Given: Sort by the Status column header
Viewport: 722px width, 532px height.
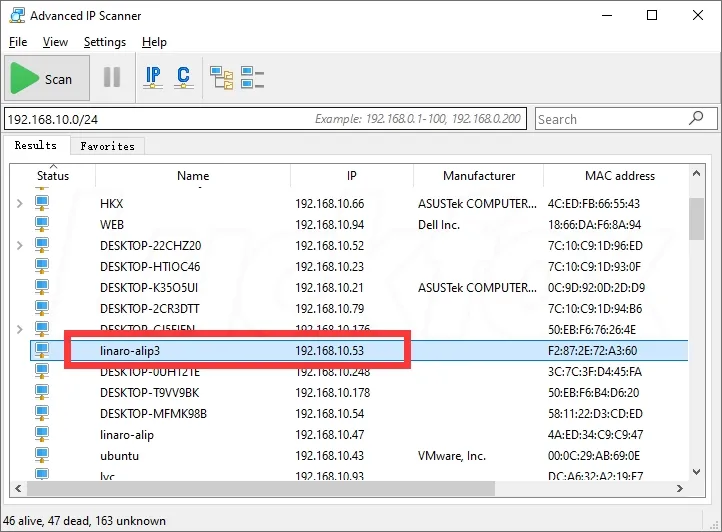Looking at the screenshot, I should tap(53, 175).
